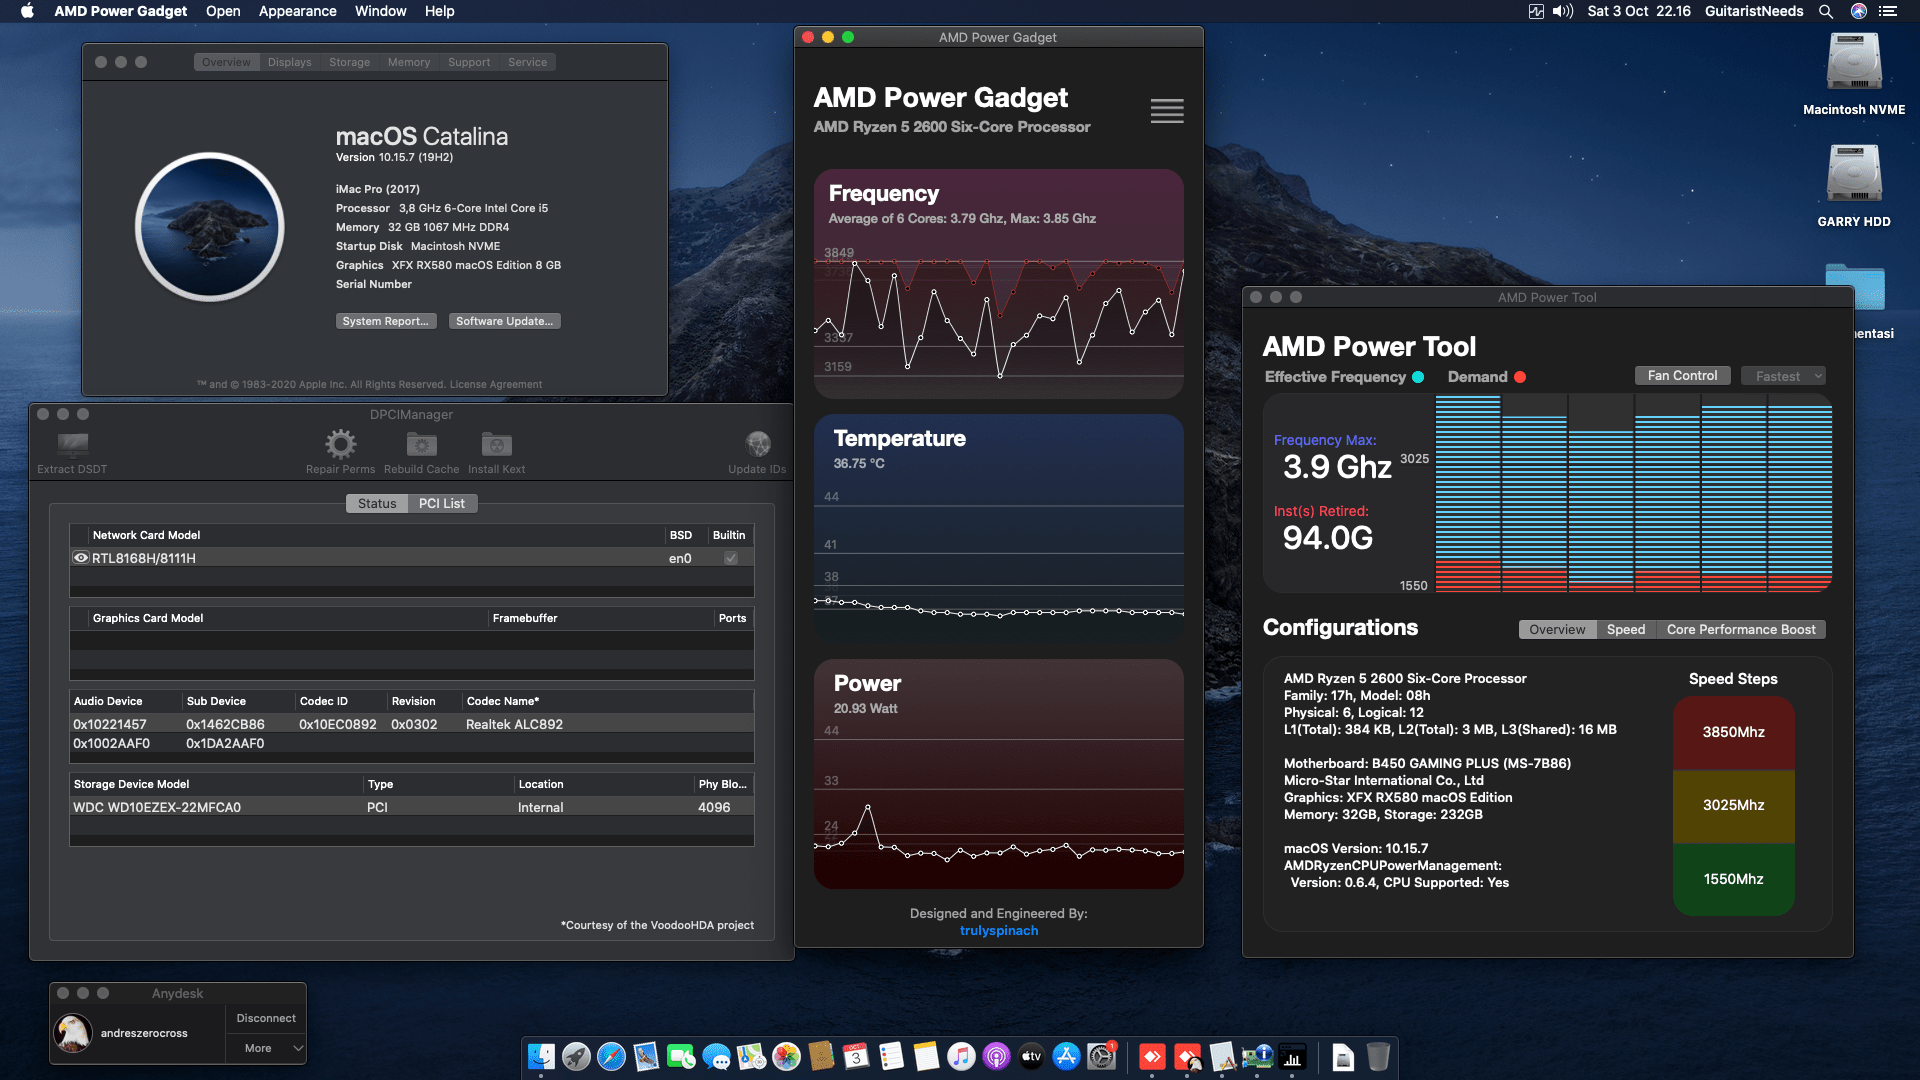
Task: Open the Fastest dropdown in AMD Power Tool
Action: (x=1783, y=376)
